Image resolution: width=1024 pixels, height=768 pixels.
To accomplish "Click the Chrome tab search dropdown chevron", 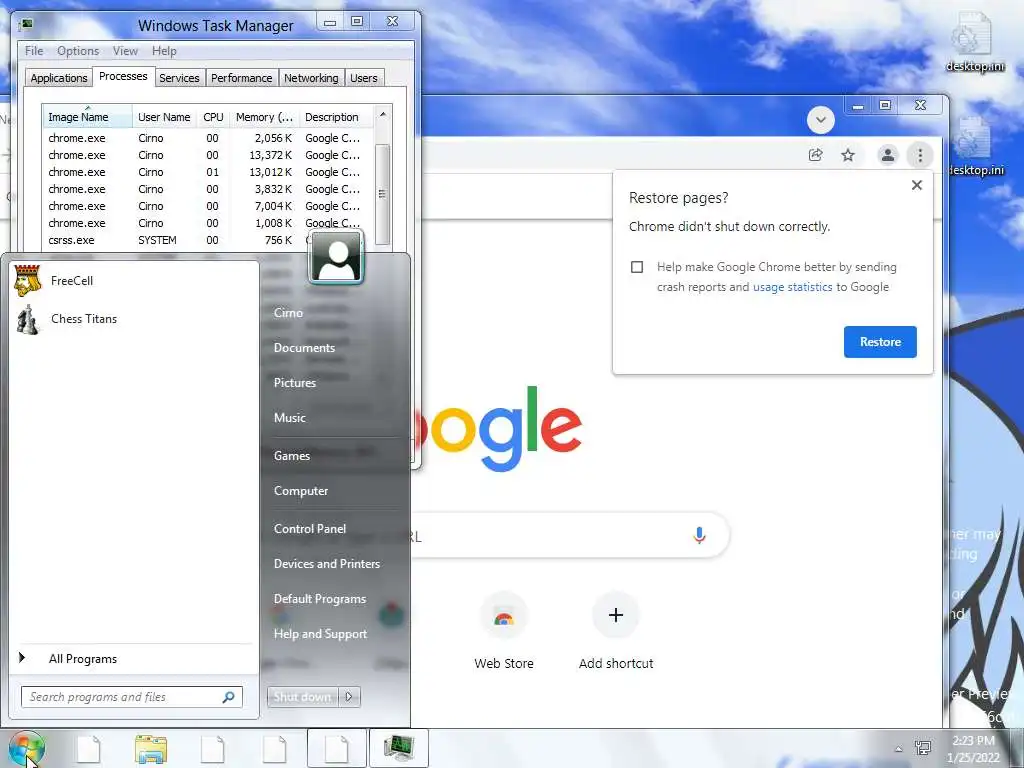I will click(x=821, y=120).
